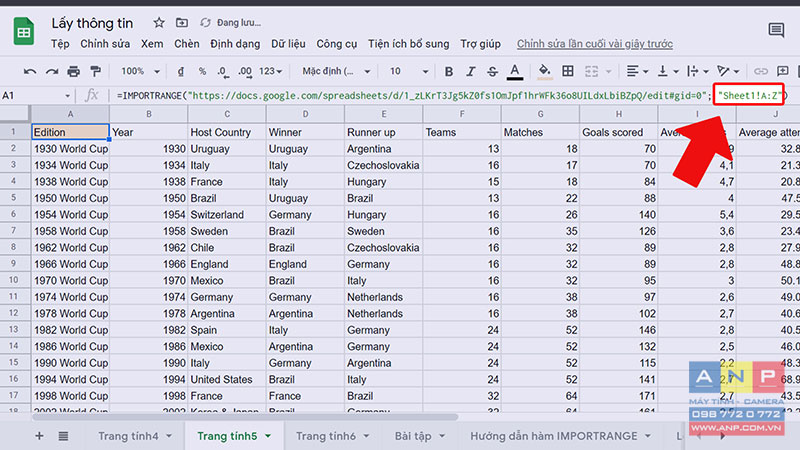
Task: Add a new sheet with plus icon
Action: 39,436
